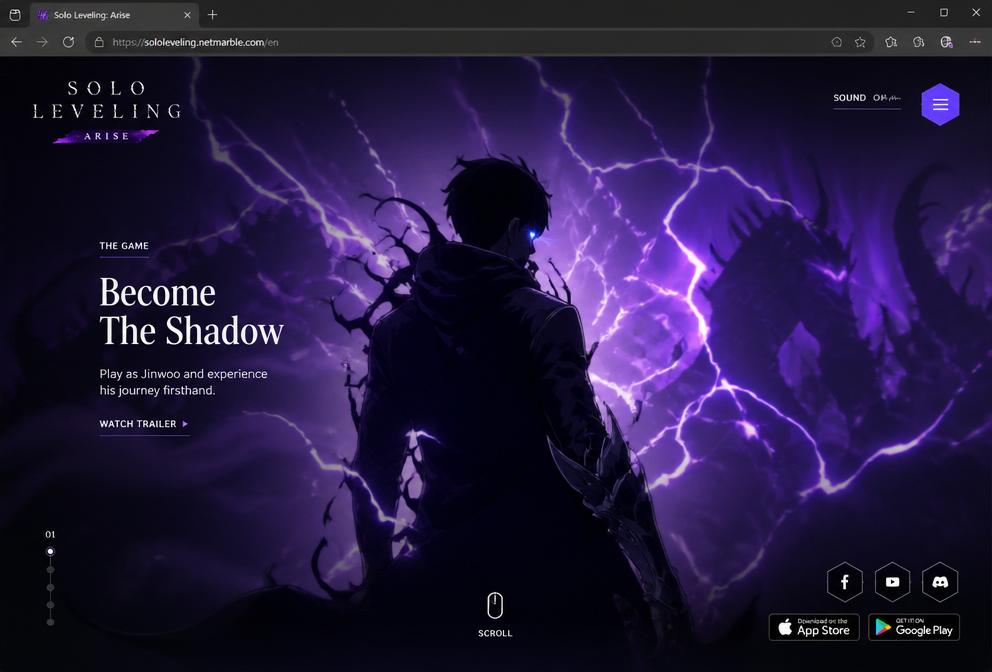Click the Become The Shadow headline

191,311
